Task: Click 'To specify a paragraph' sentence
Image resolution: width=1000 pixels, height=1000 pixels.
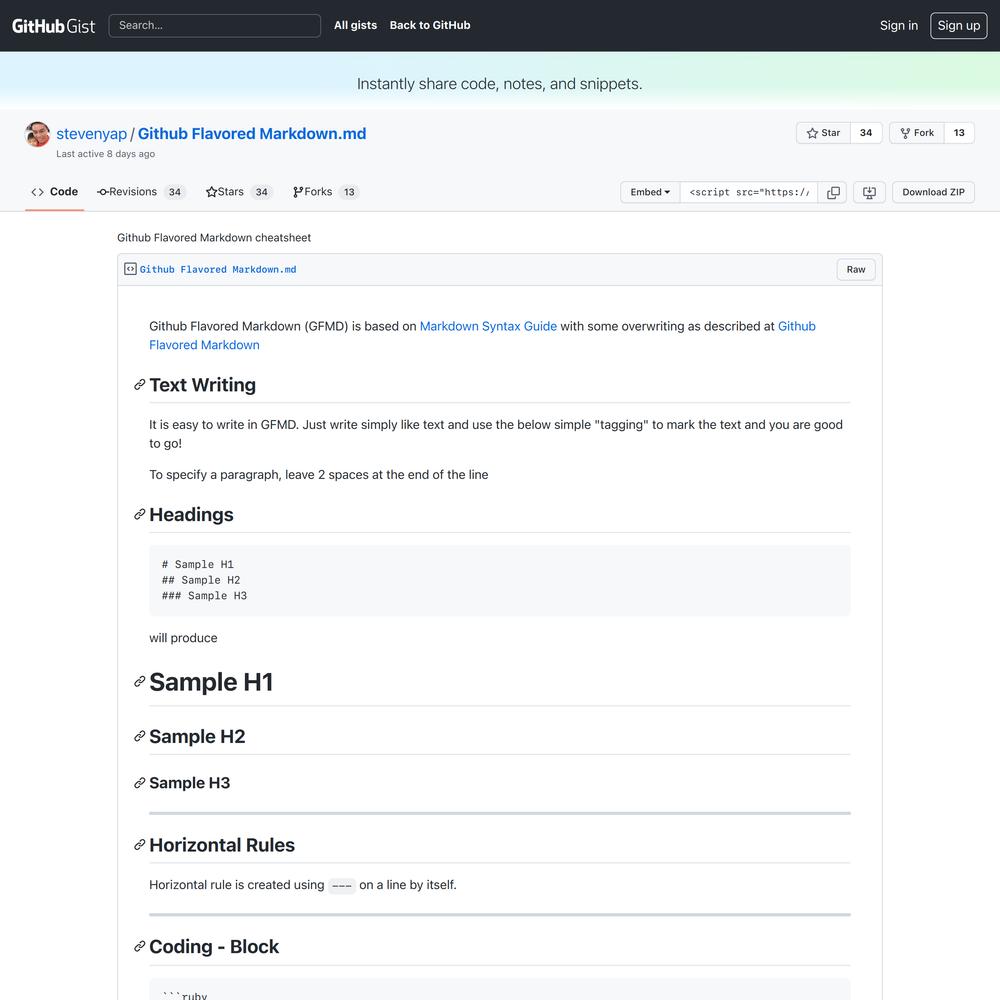Action: (319, 474)
